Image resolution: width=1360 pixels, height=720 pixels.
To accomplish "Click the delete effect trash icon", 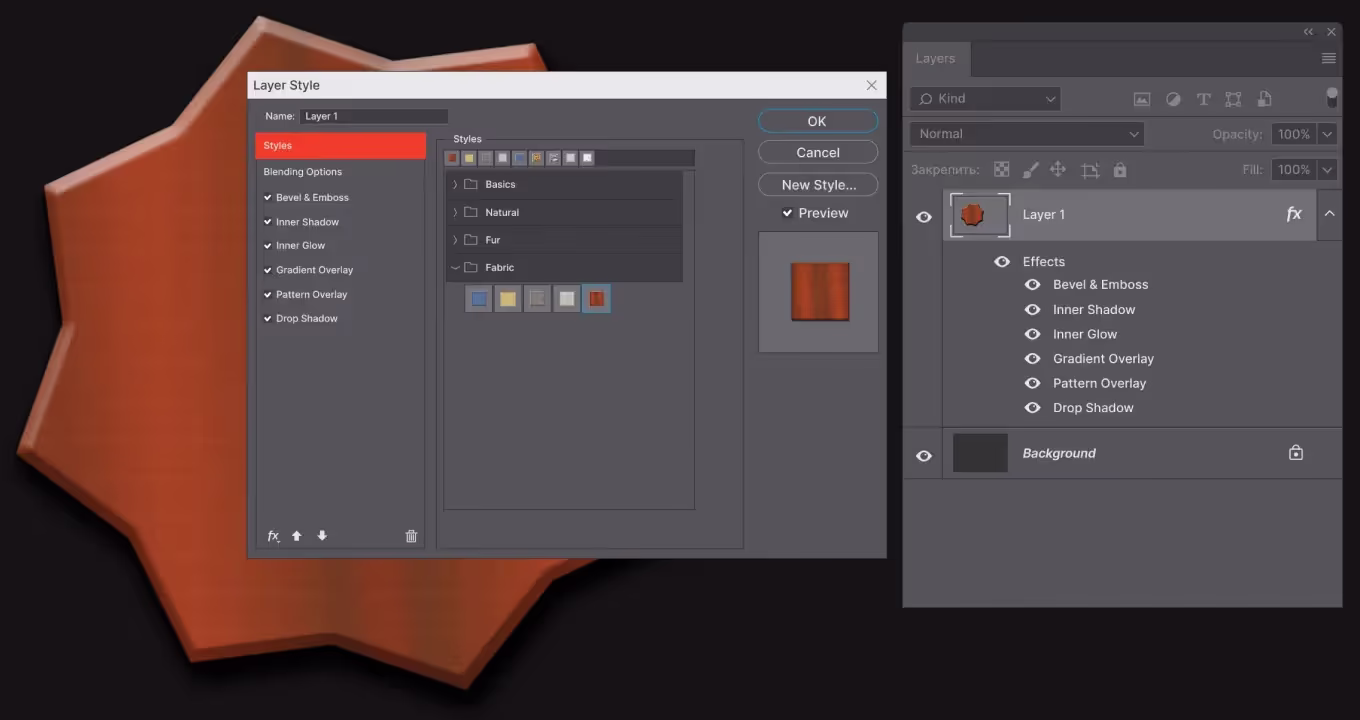I will (x=411, y=536).
